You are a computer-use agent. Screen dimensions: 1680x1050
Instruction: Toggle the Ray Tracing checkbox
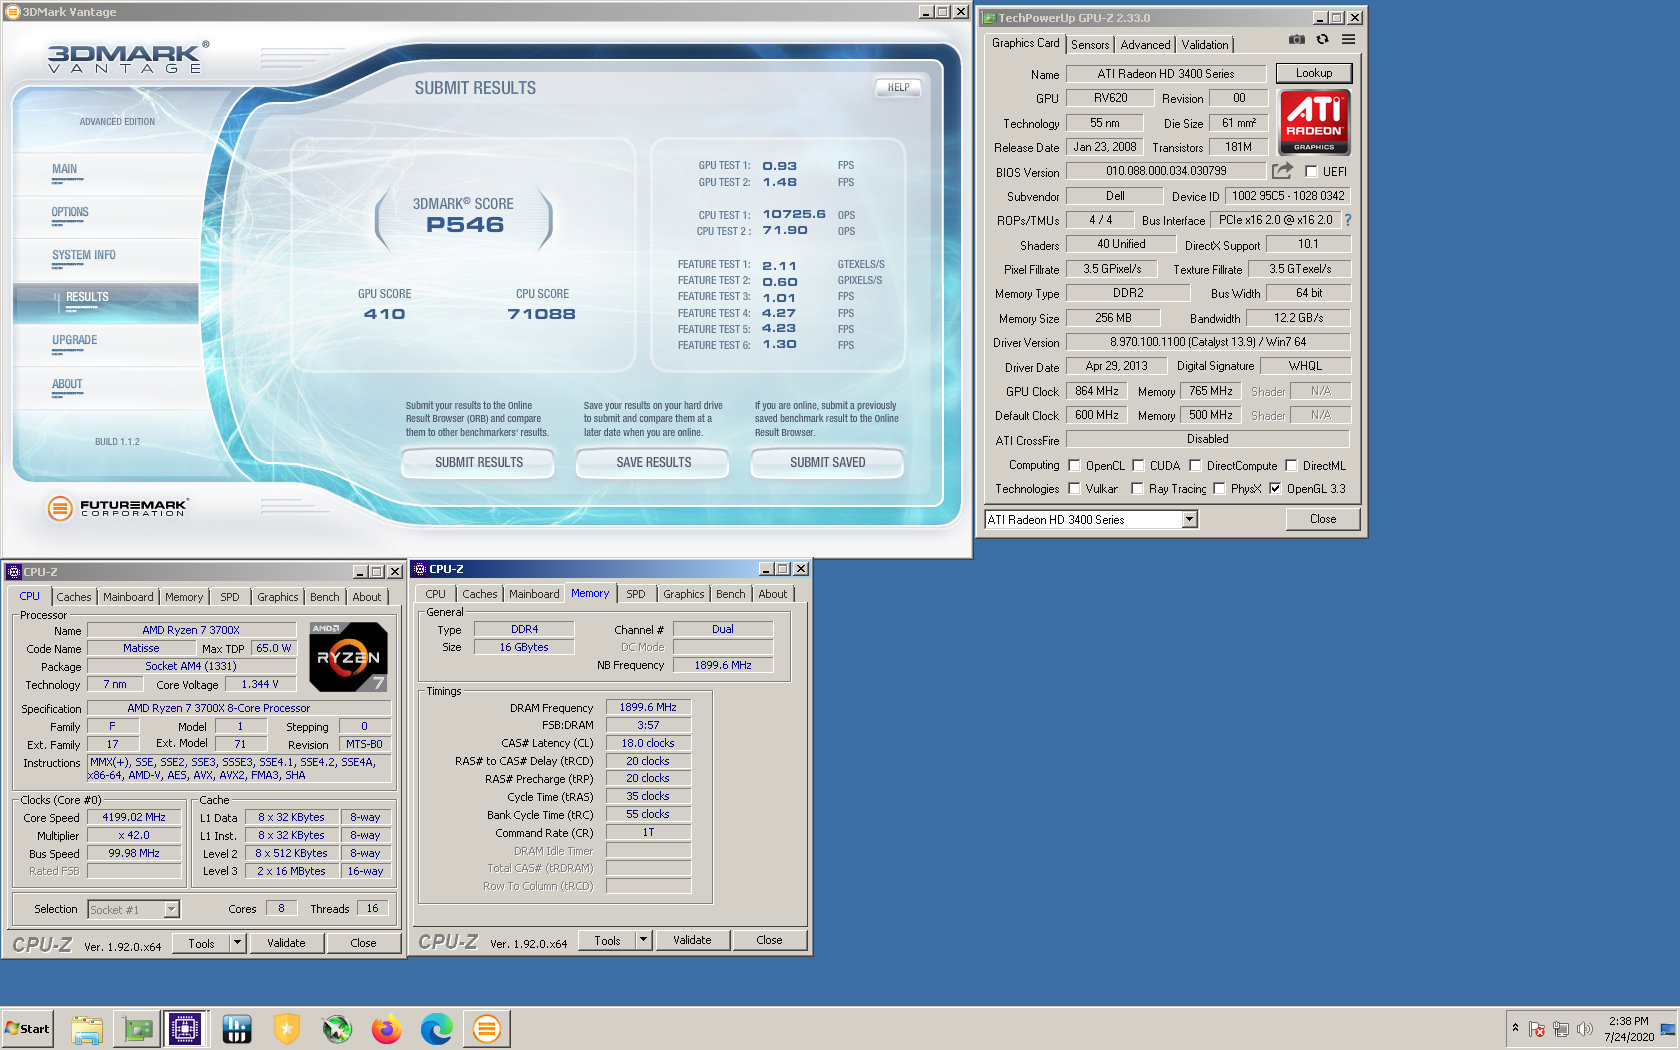pyautogui.click(x=1137, y=488)
